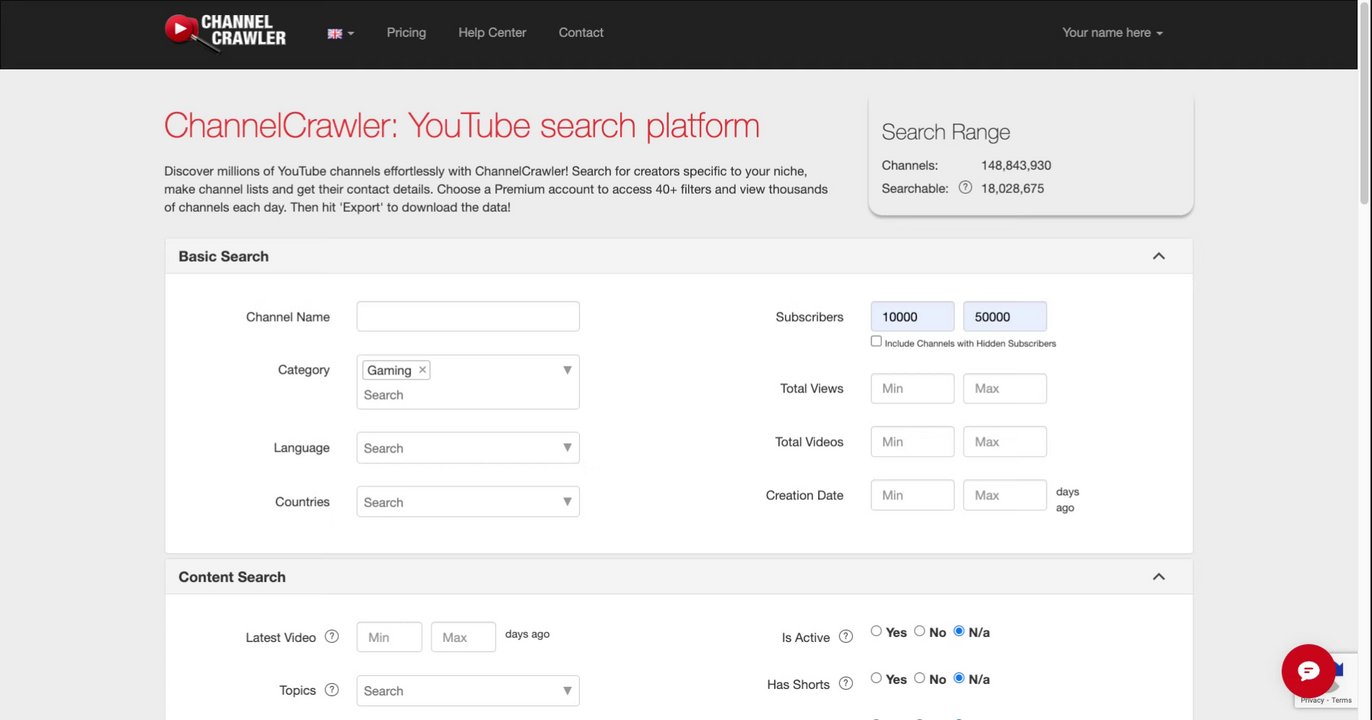Open the Countries dropdown

click(468, 502)
